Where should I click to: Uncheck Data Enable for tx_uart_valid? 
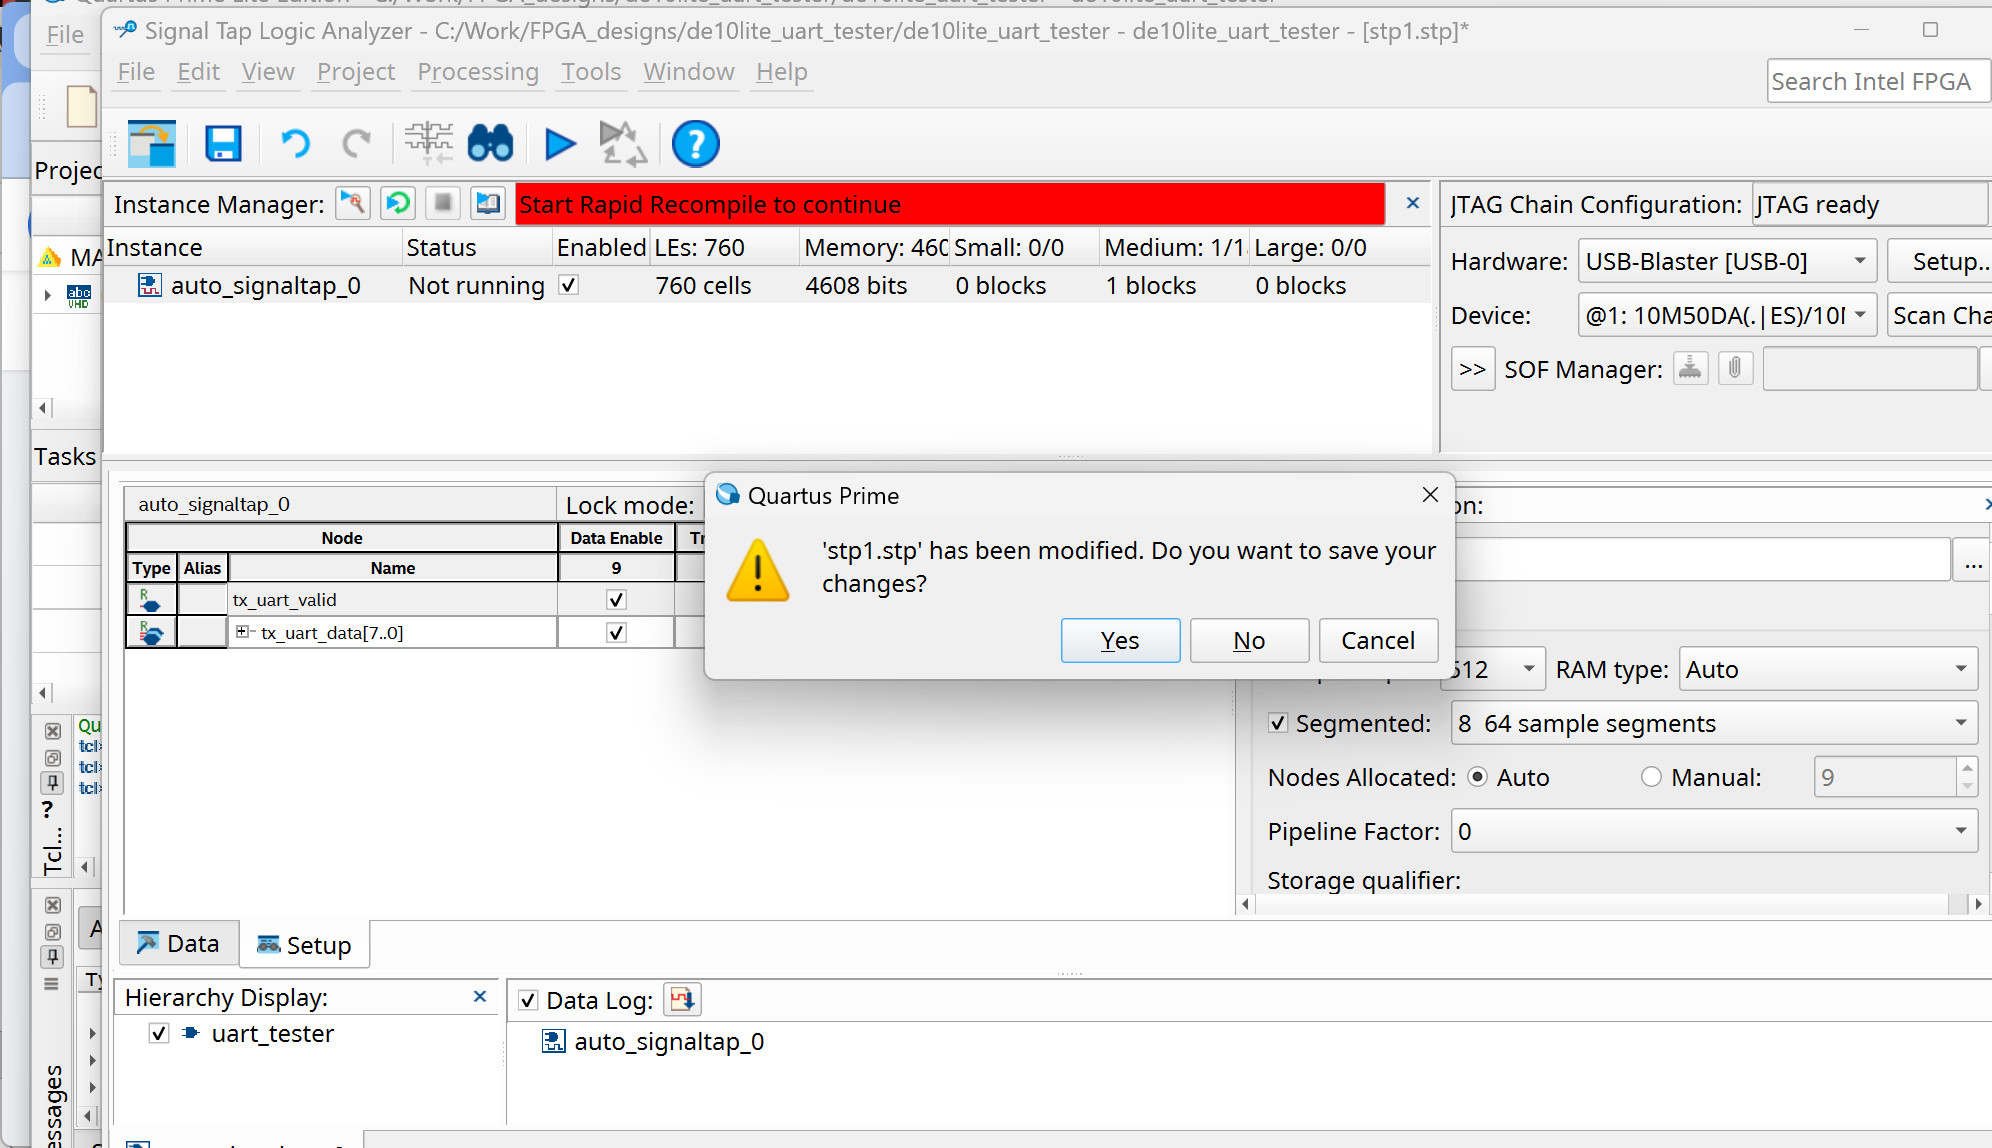616,600
